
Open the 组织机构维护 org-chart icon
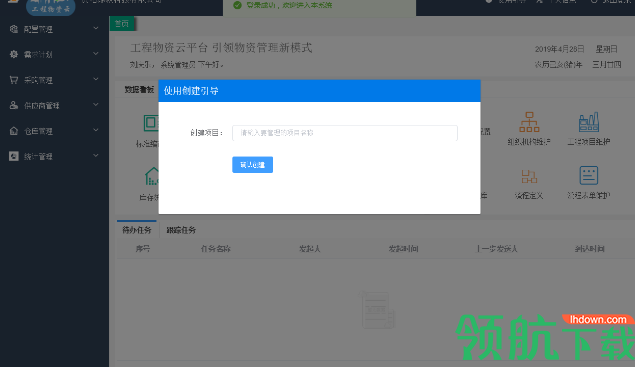point(529,122)
